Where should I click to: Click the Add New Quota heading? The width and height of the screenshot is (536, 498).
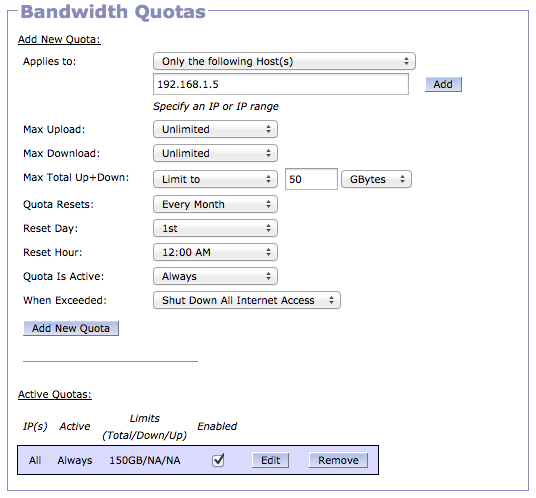click(59, 39)
